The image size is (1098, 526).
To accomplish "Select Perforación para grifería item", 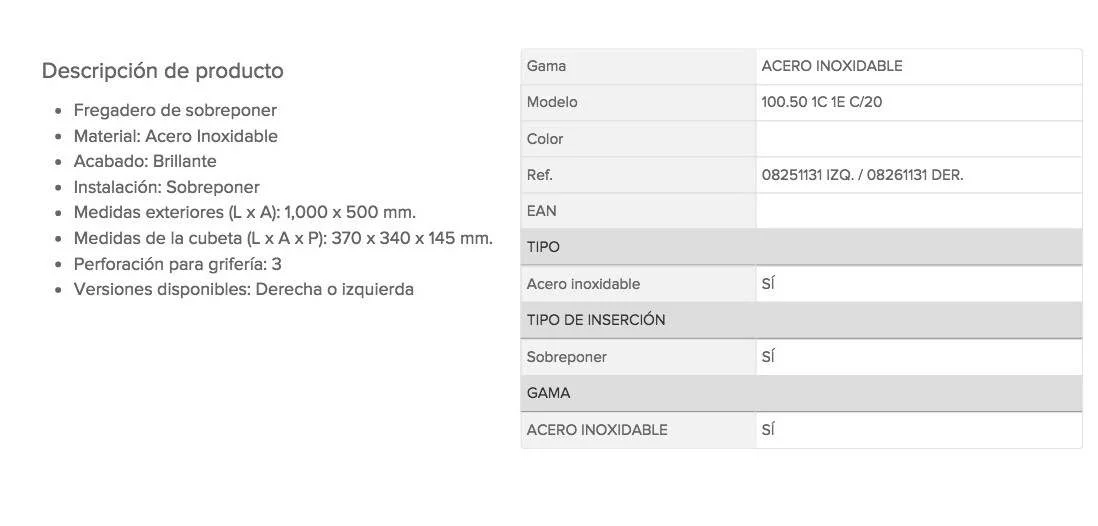I will click(x=178, y=264).
